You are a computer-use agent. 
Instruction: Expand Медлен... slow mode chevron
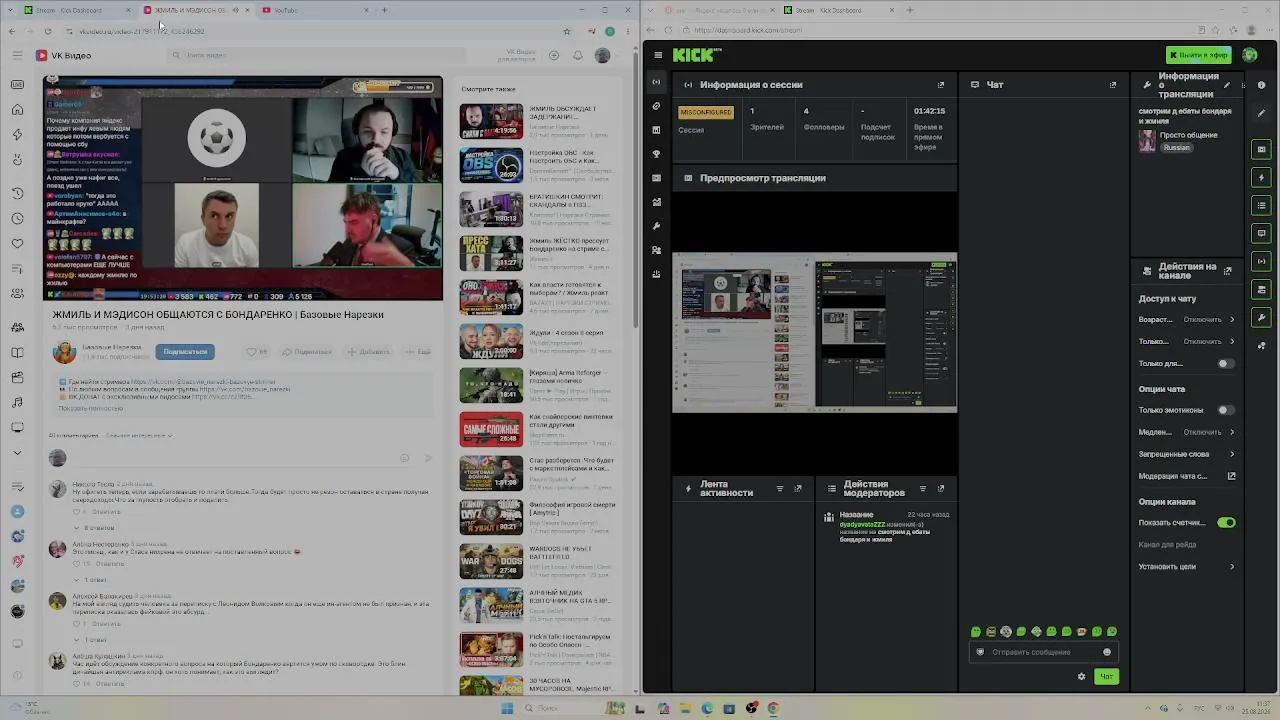pyautogui.click(x=1232, y=432)
